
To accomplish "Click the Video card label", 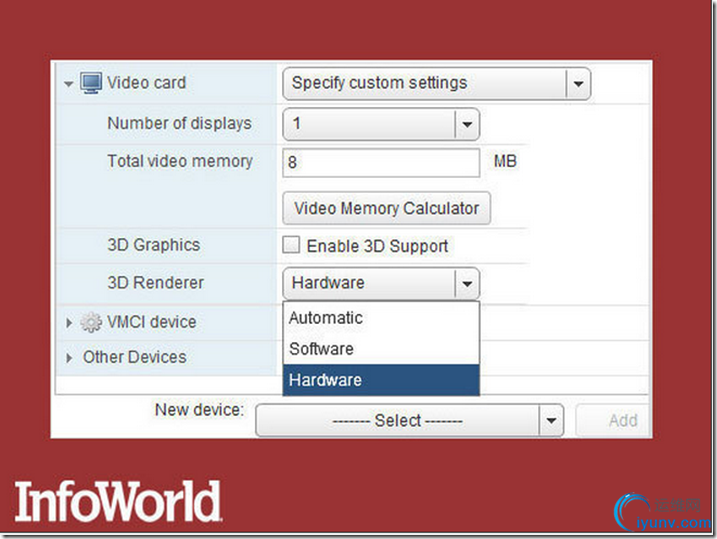I will (x=146, y=83).
